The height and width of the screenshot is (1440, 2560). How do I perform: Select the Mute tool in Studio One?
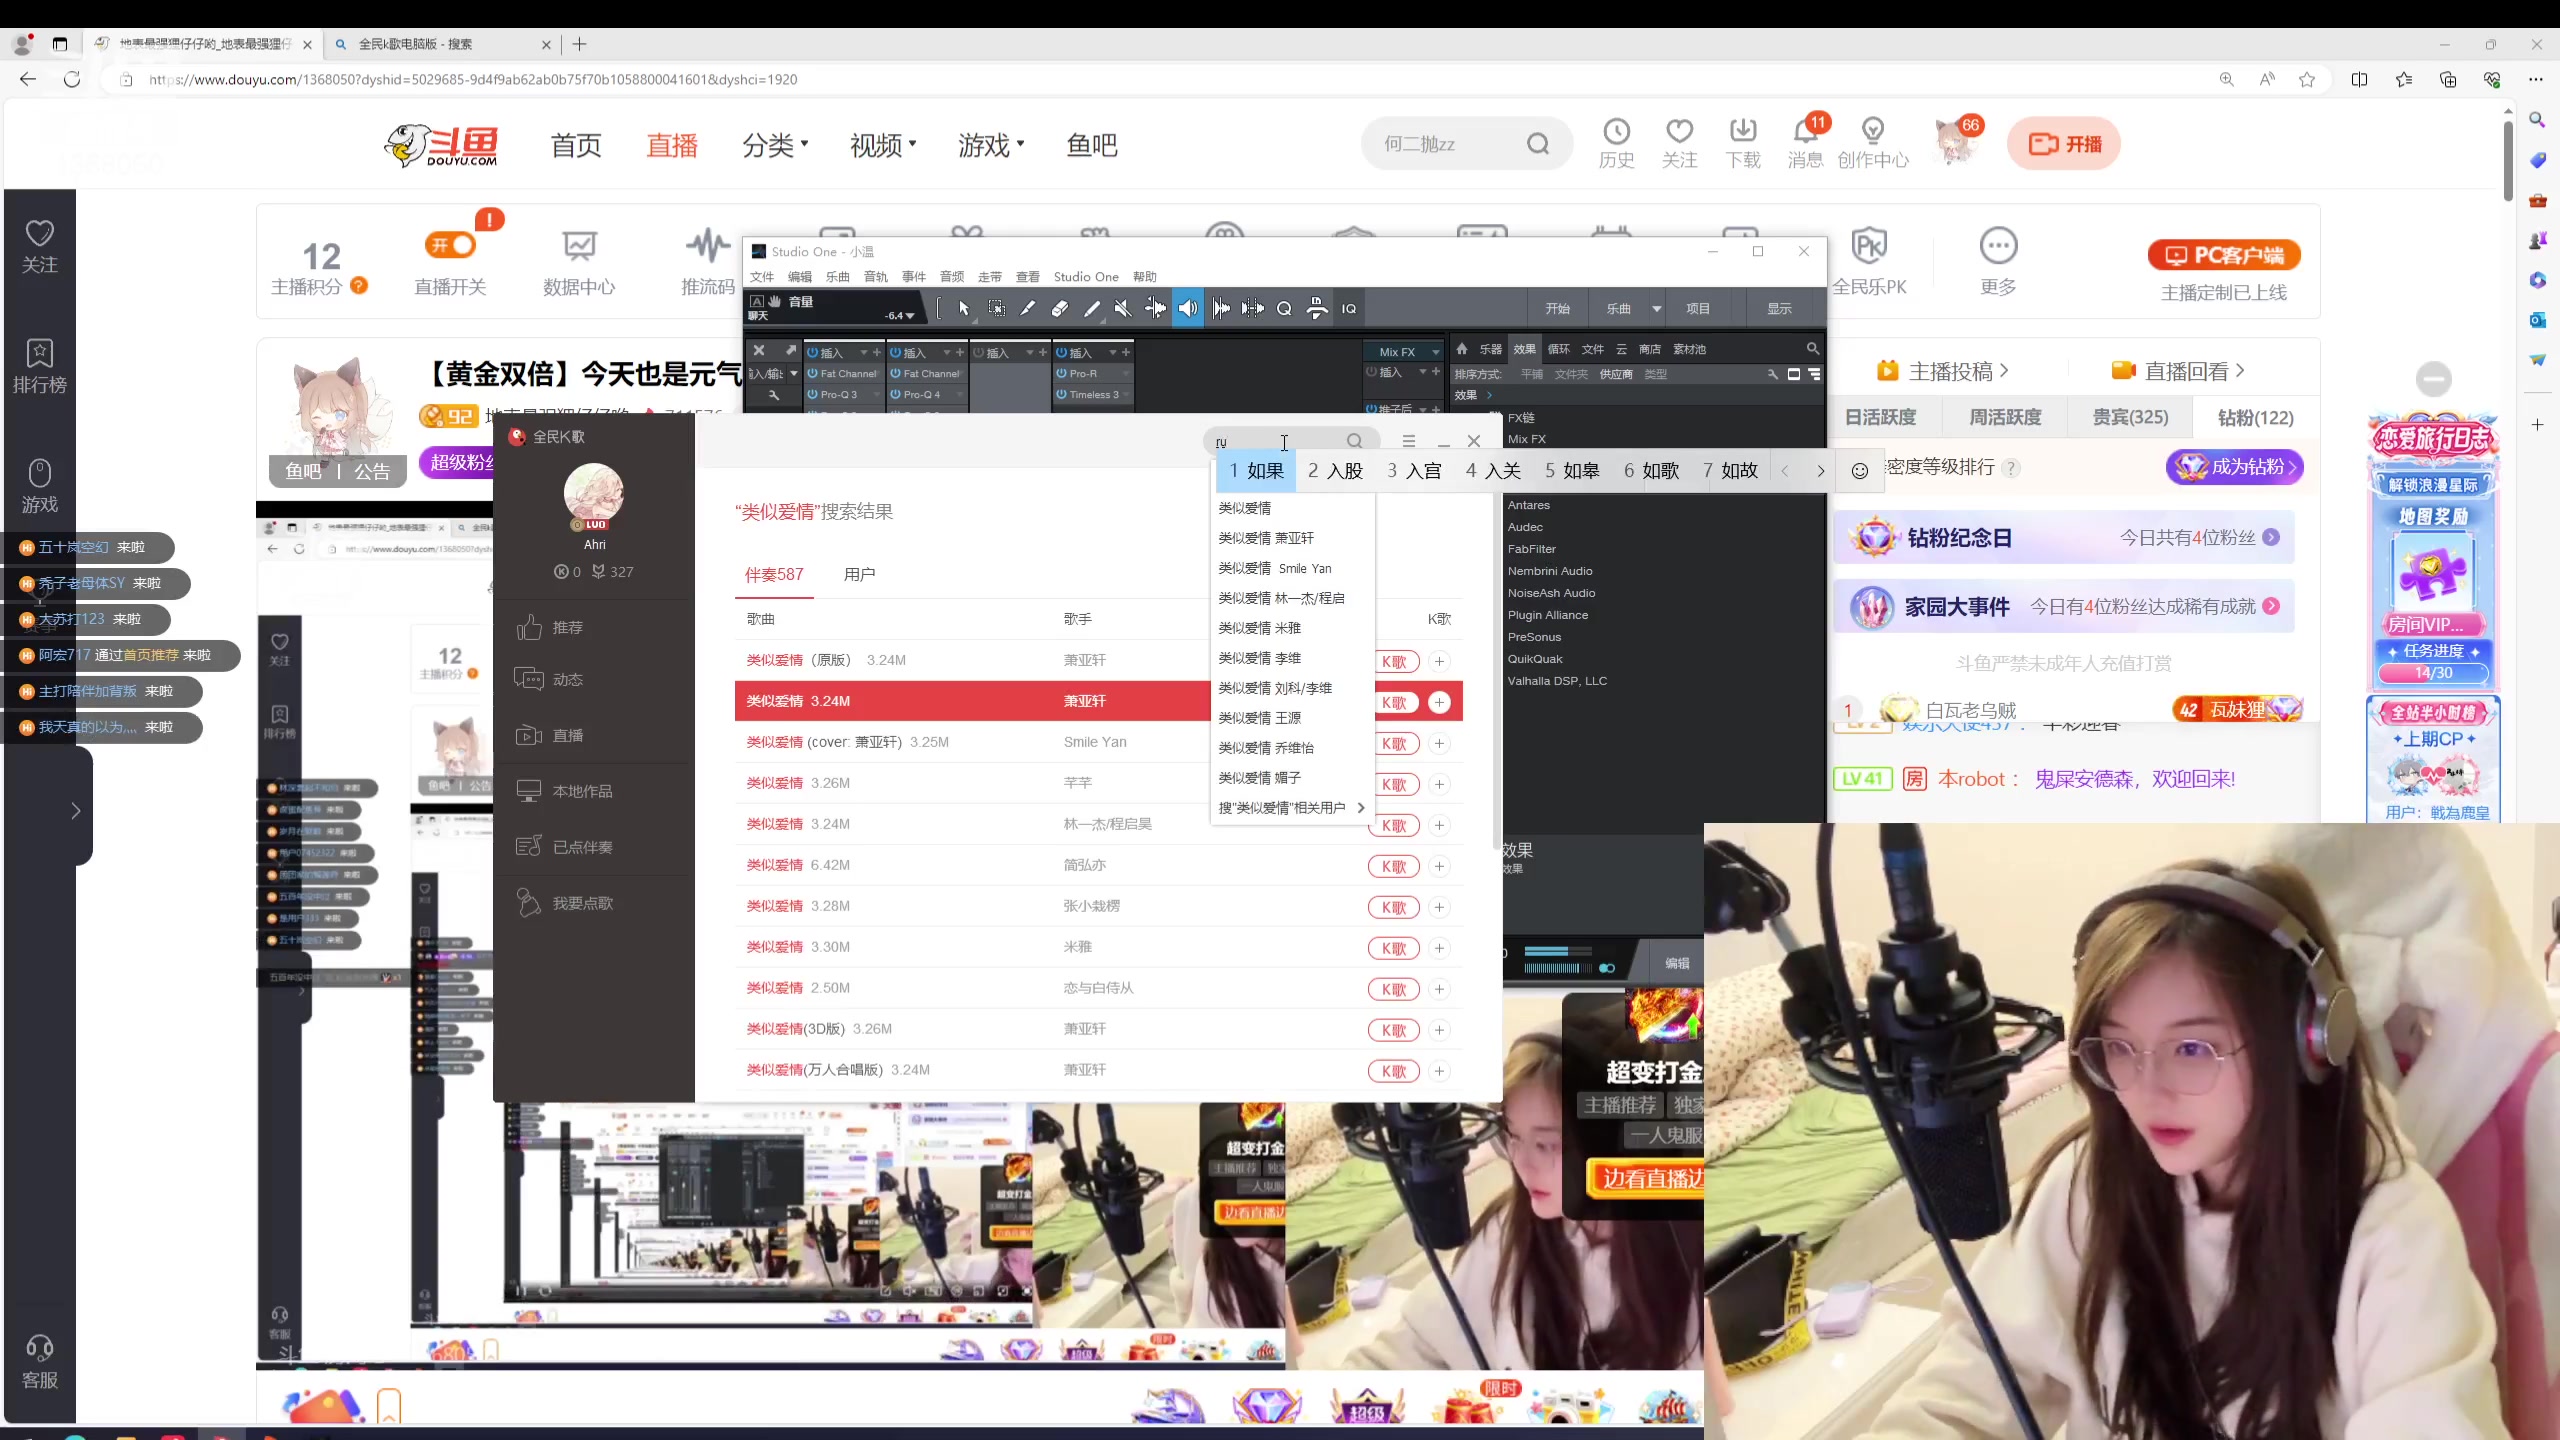1122,308
